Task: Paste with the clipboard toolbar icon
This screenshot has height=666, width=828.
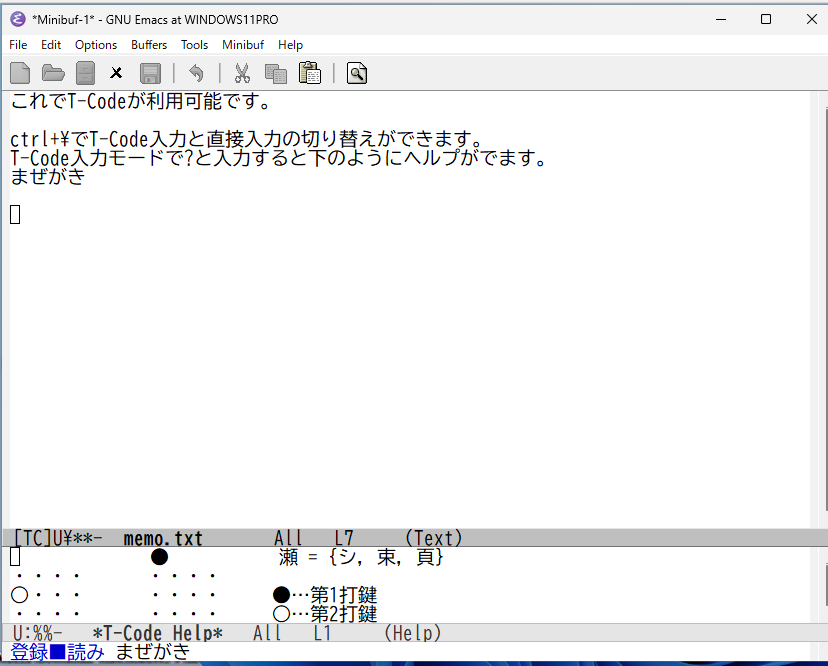Action: click(x=310, y=73)
